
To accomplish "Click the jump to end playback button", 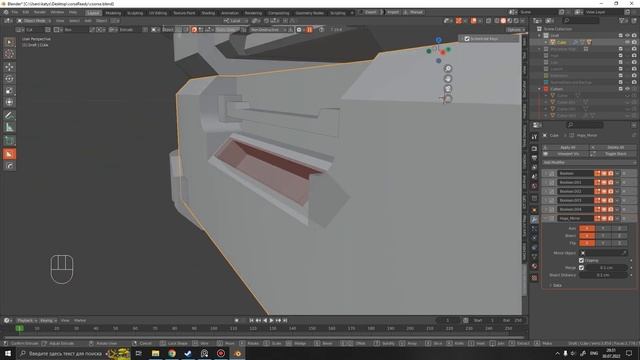I will [x=285, y=320].
